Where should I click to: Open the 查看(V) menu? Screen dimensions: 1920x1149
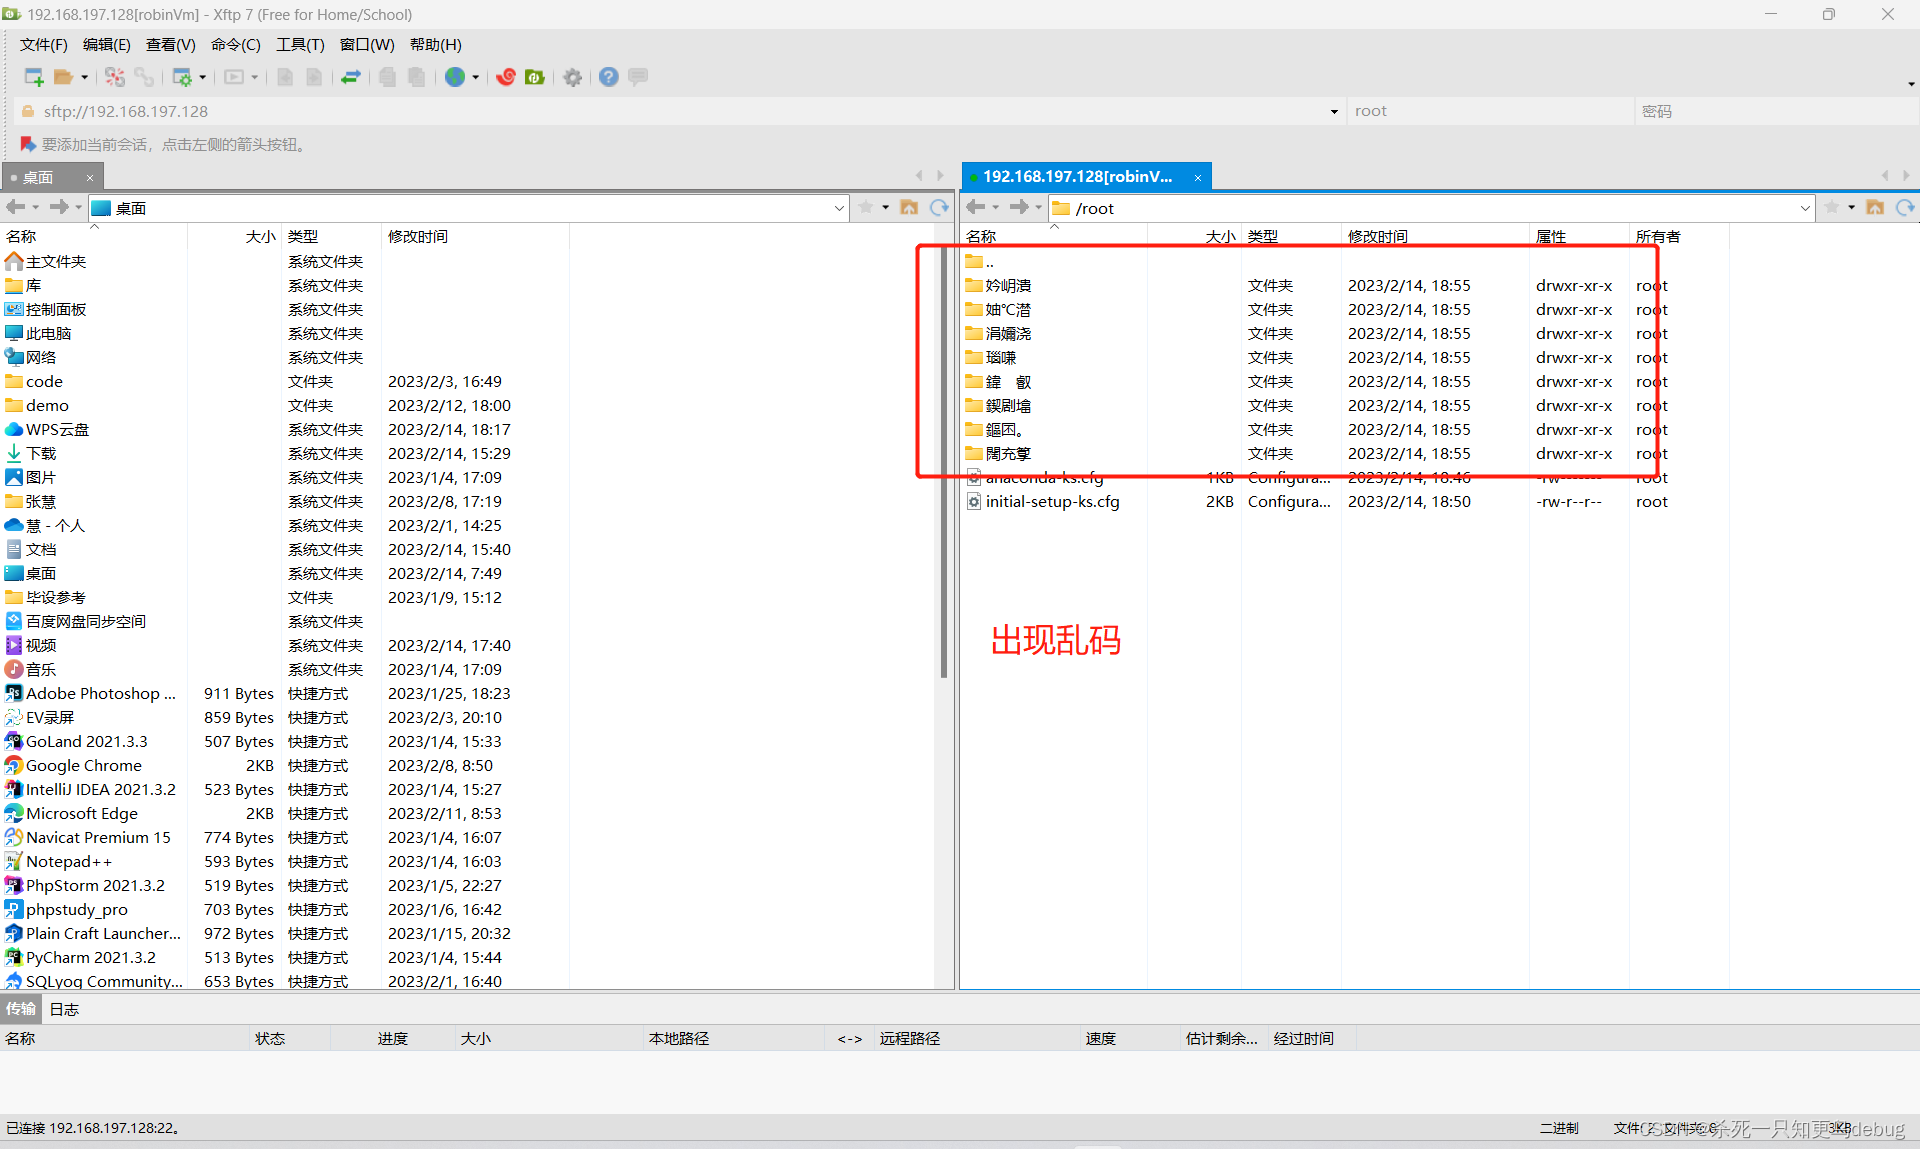coord(171,44)
